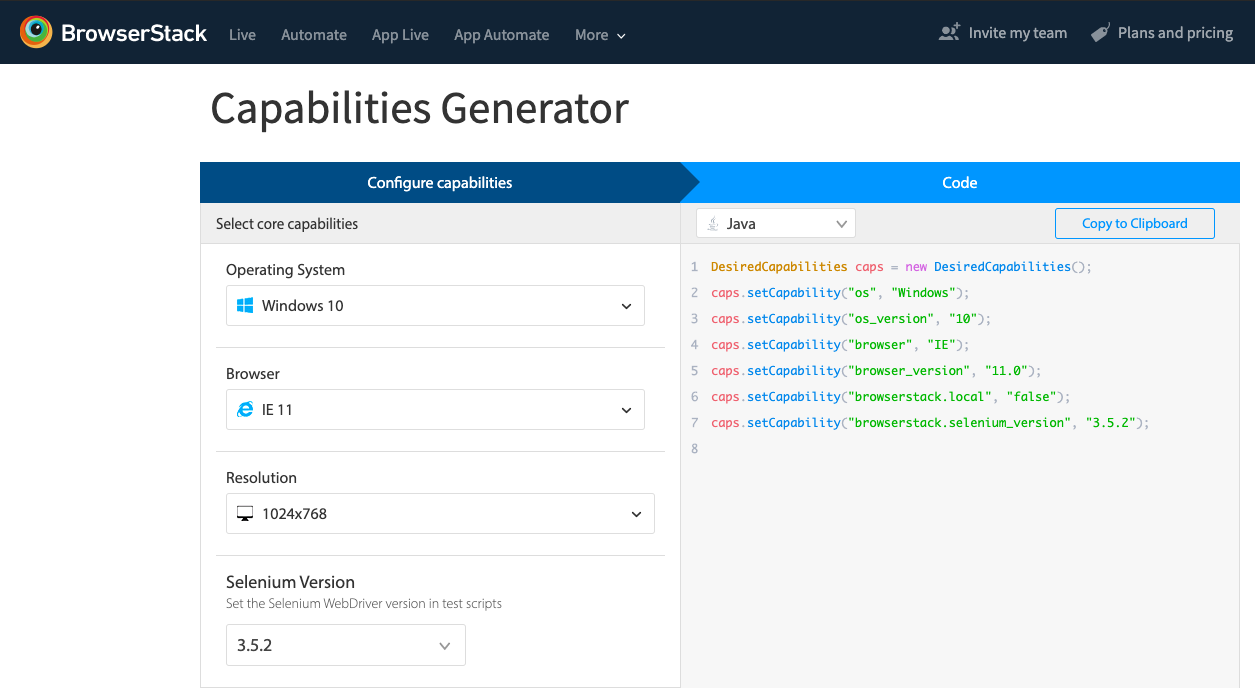Click the Selenium Version label
The height and width of the screenshot is (688, 1255).
pyautogui.click(x=290, y=581)
